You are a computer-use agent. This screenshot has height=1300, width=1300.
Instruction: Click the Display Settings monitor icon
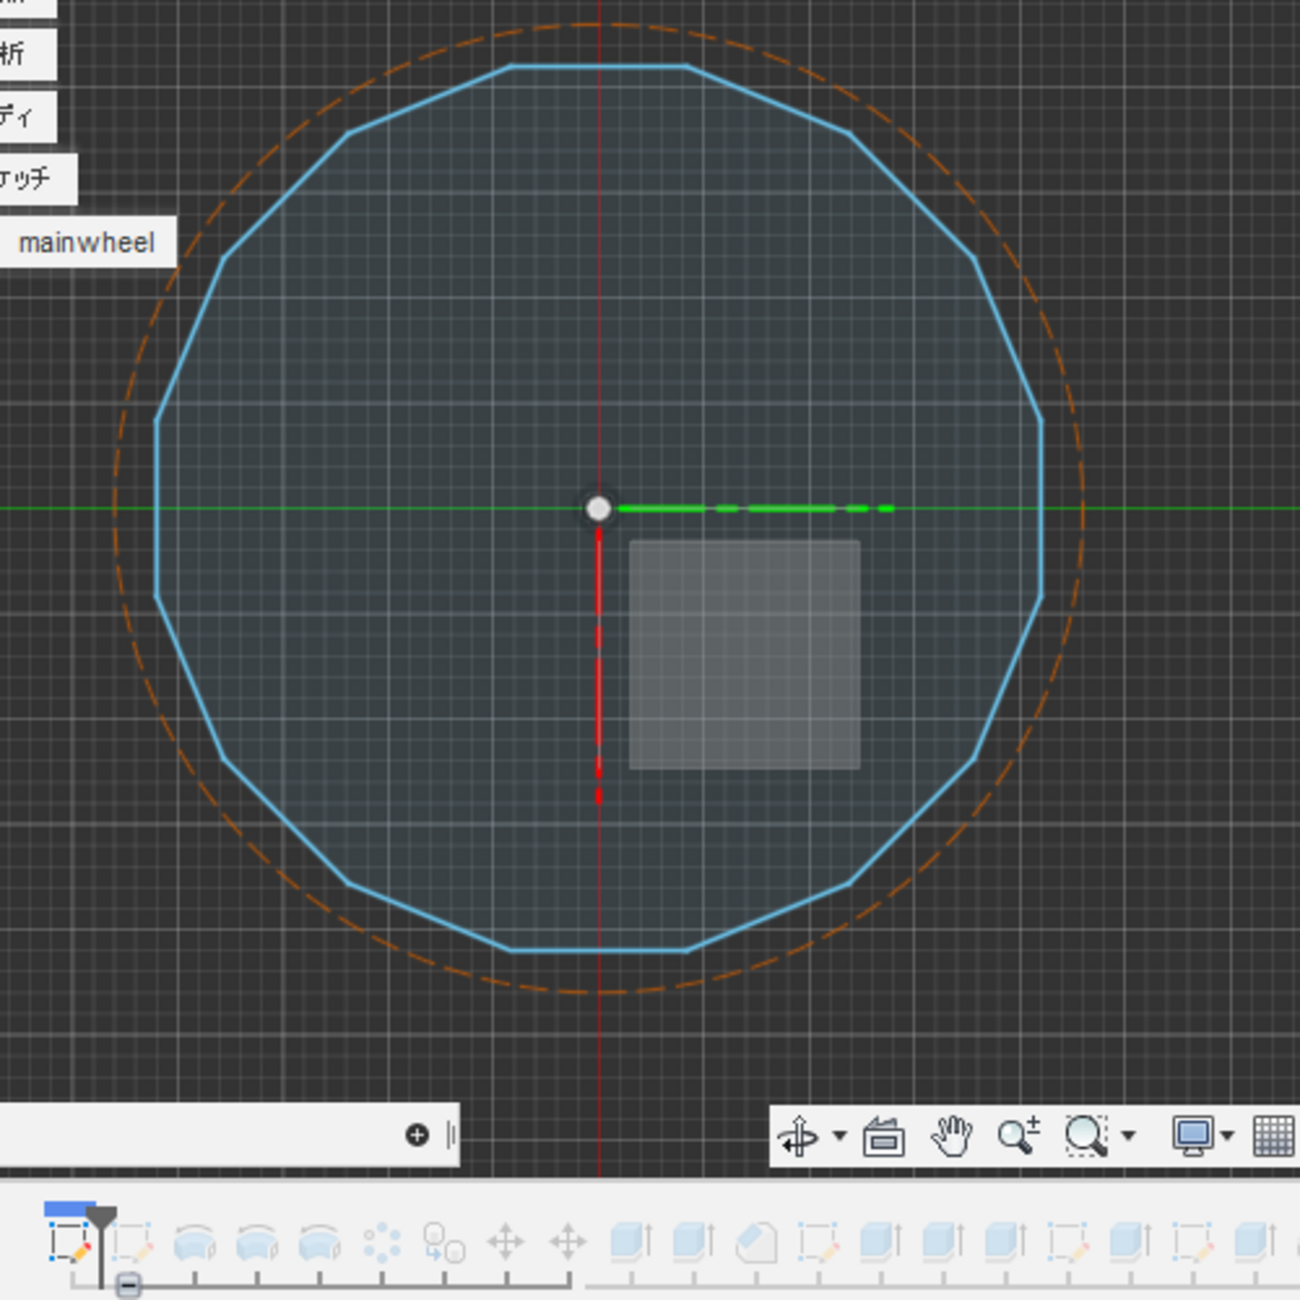point(1192,1136)
